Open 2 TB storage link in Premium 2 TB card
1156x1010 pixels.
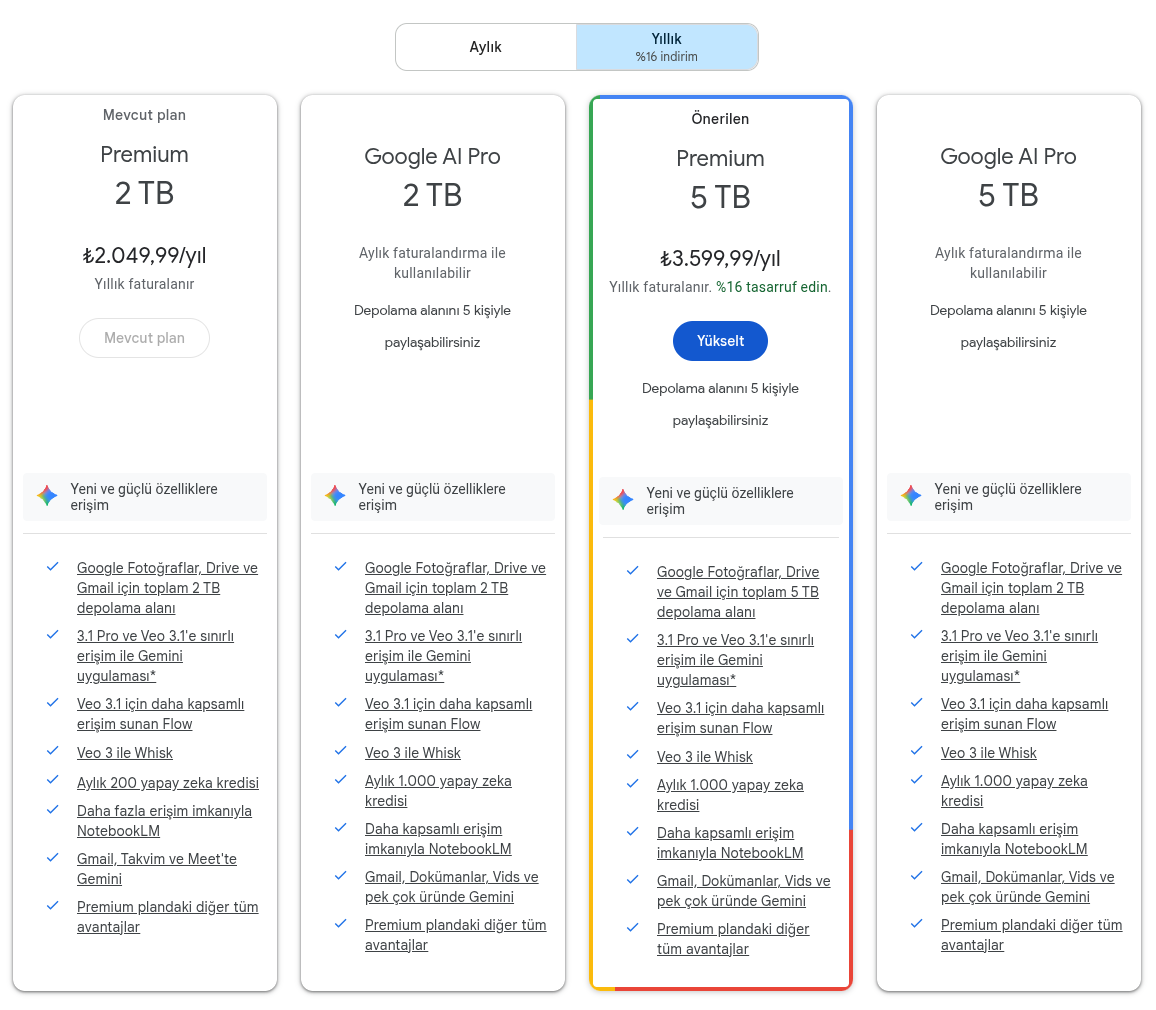167,588
